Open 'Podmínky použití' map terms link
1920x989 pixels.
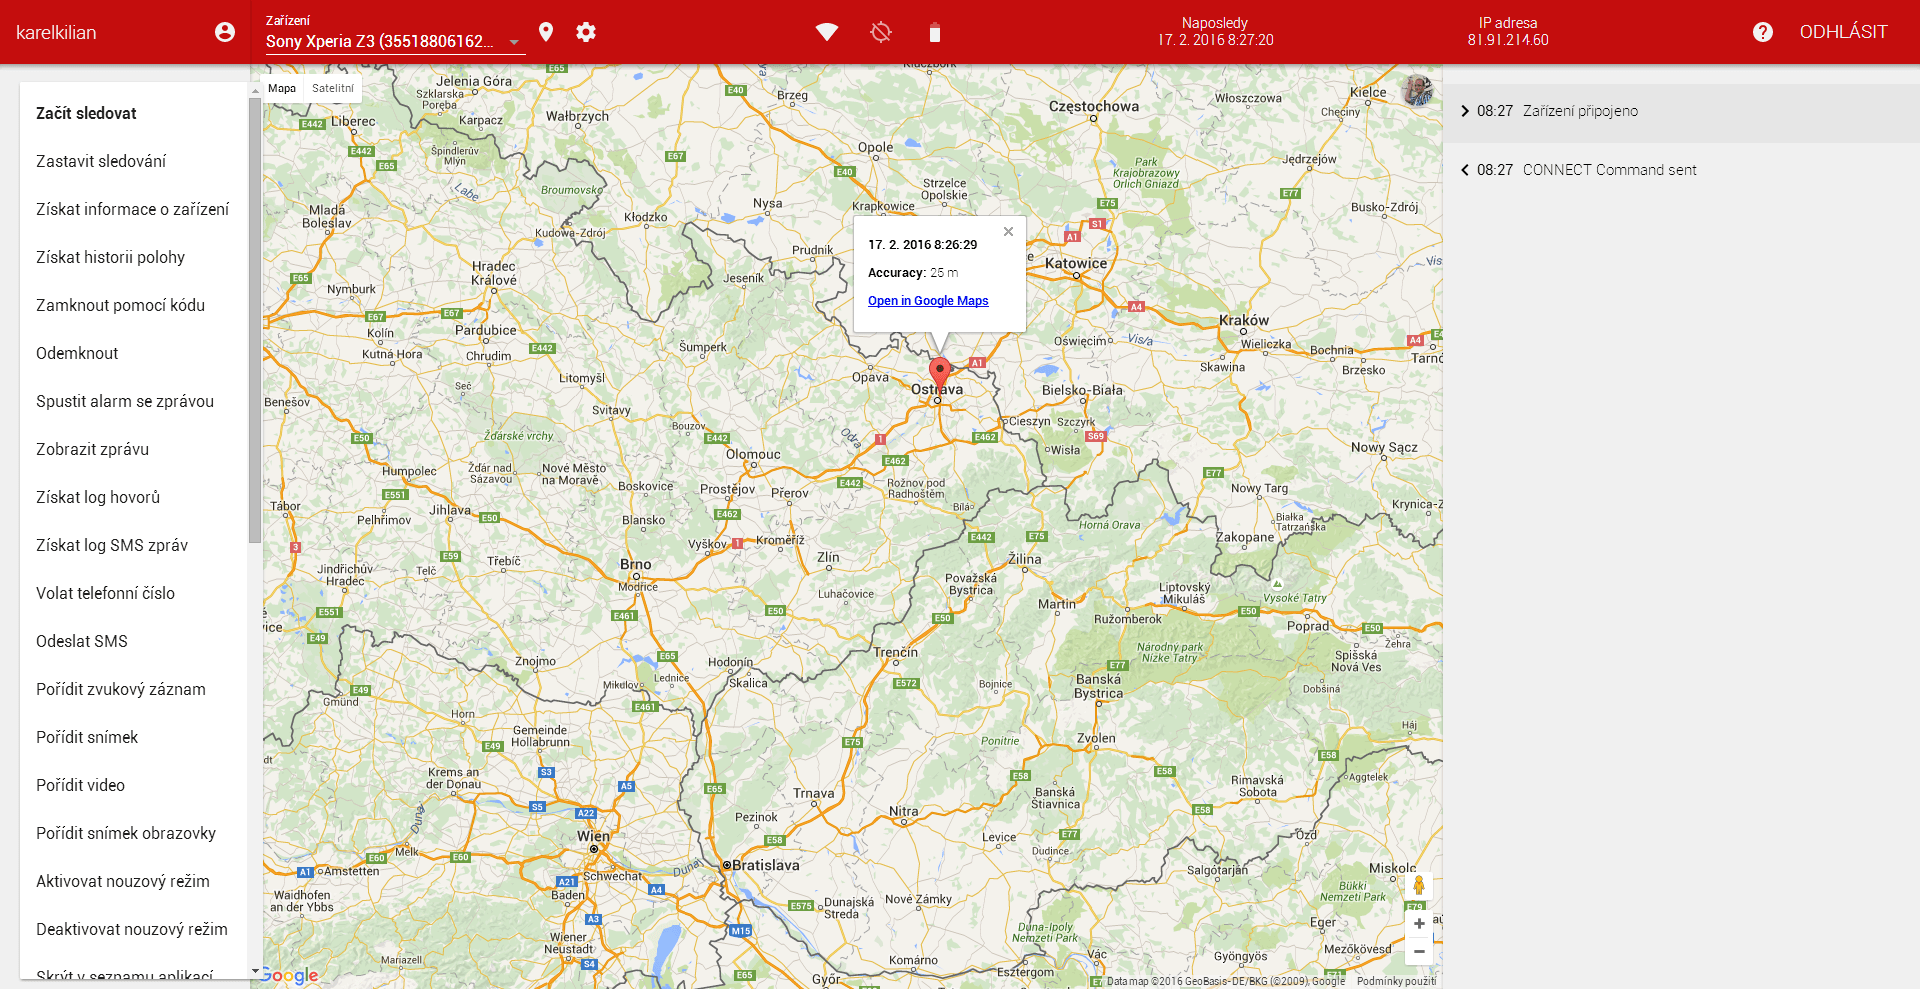coord(1396,981)
